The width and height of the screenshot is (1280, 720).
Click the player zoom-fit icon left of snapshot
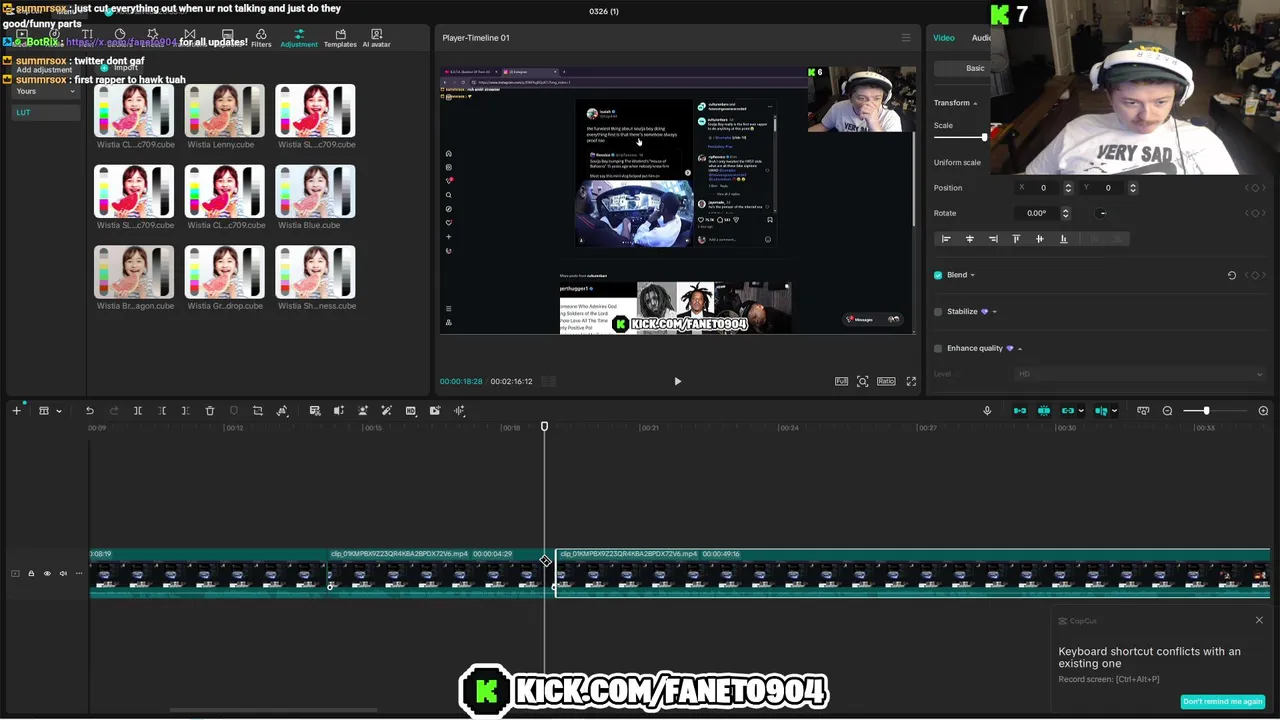[841, 381]
